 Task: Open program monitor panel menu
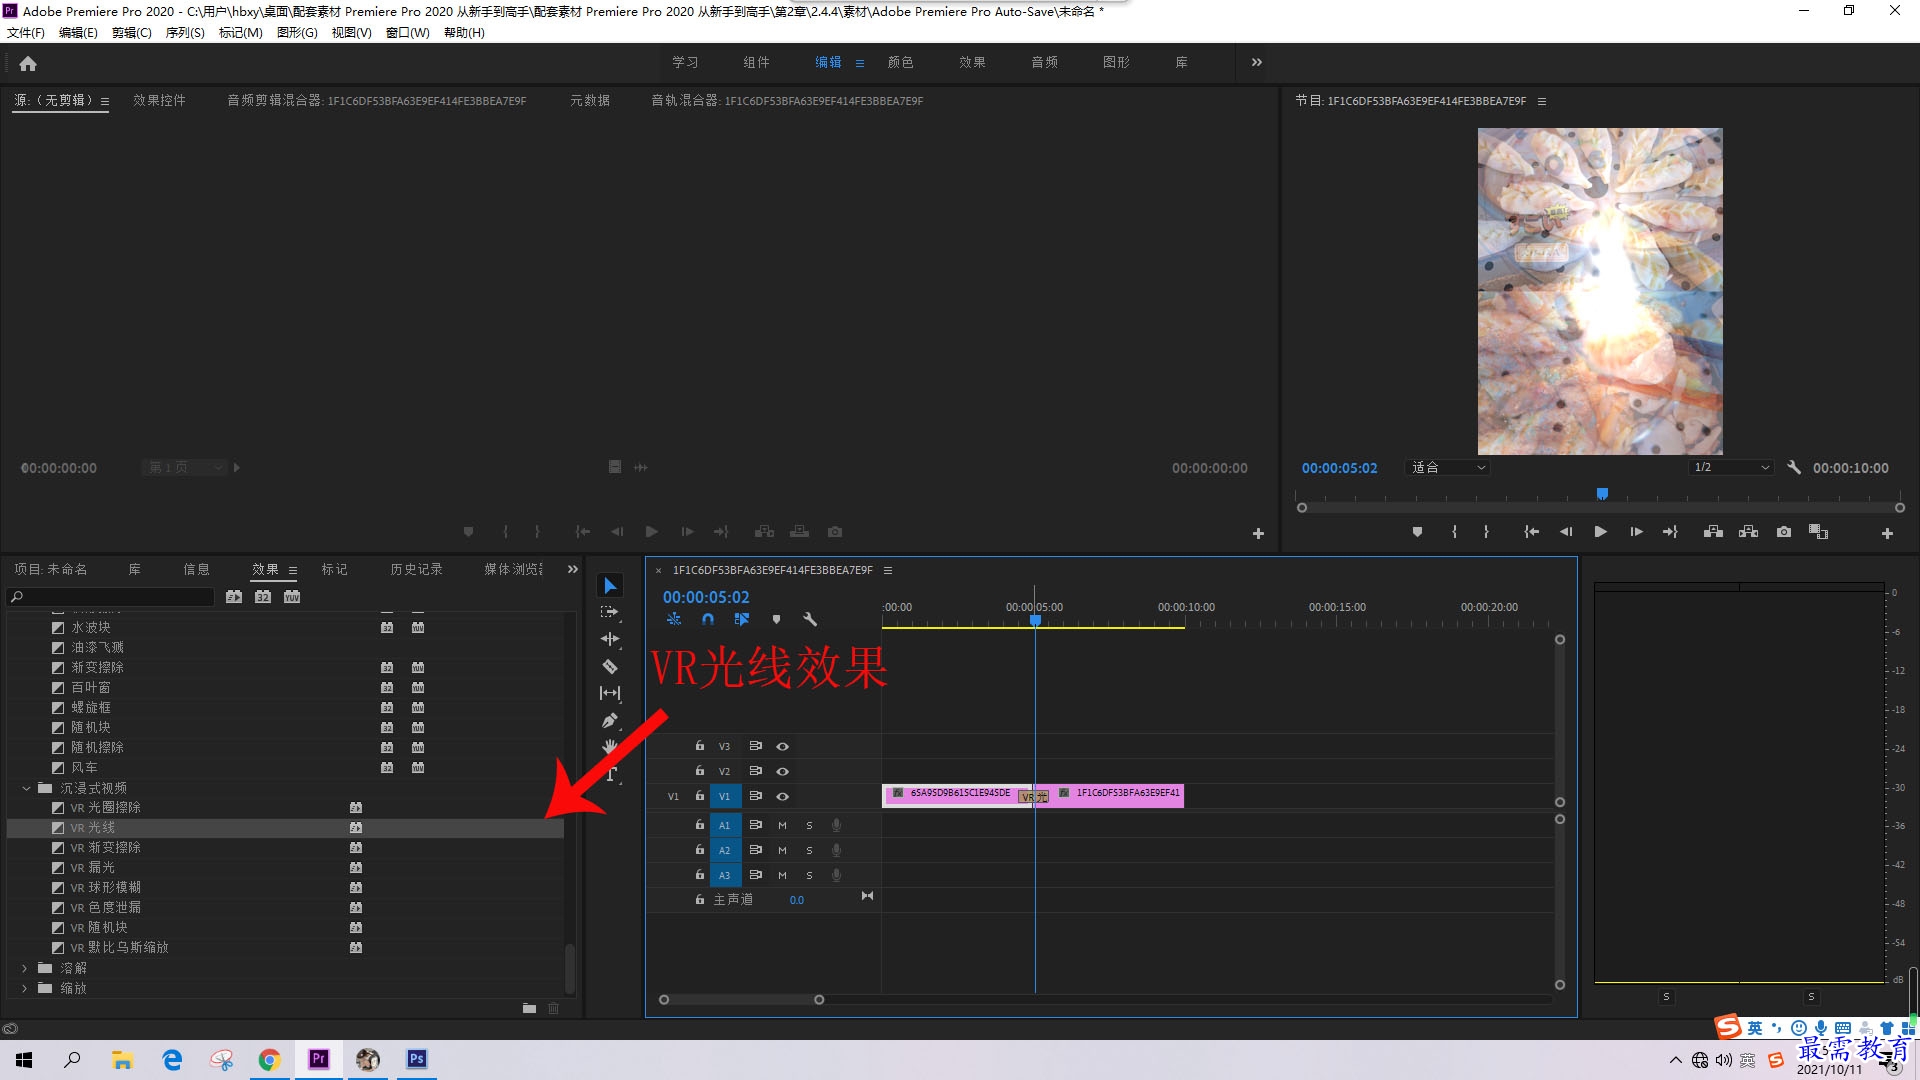click(x=1542, y=102)
